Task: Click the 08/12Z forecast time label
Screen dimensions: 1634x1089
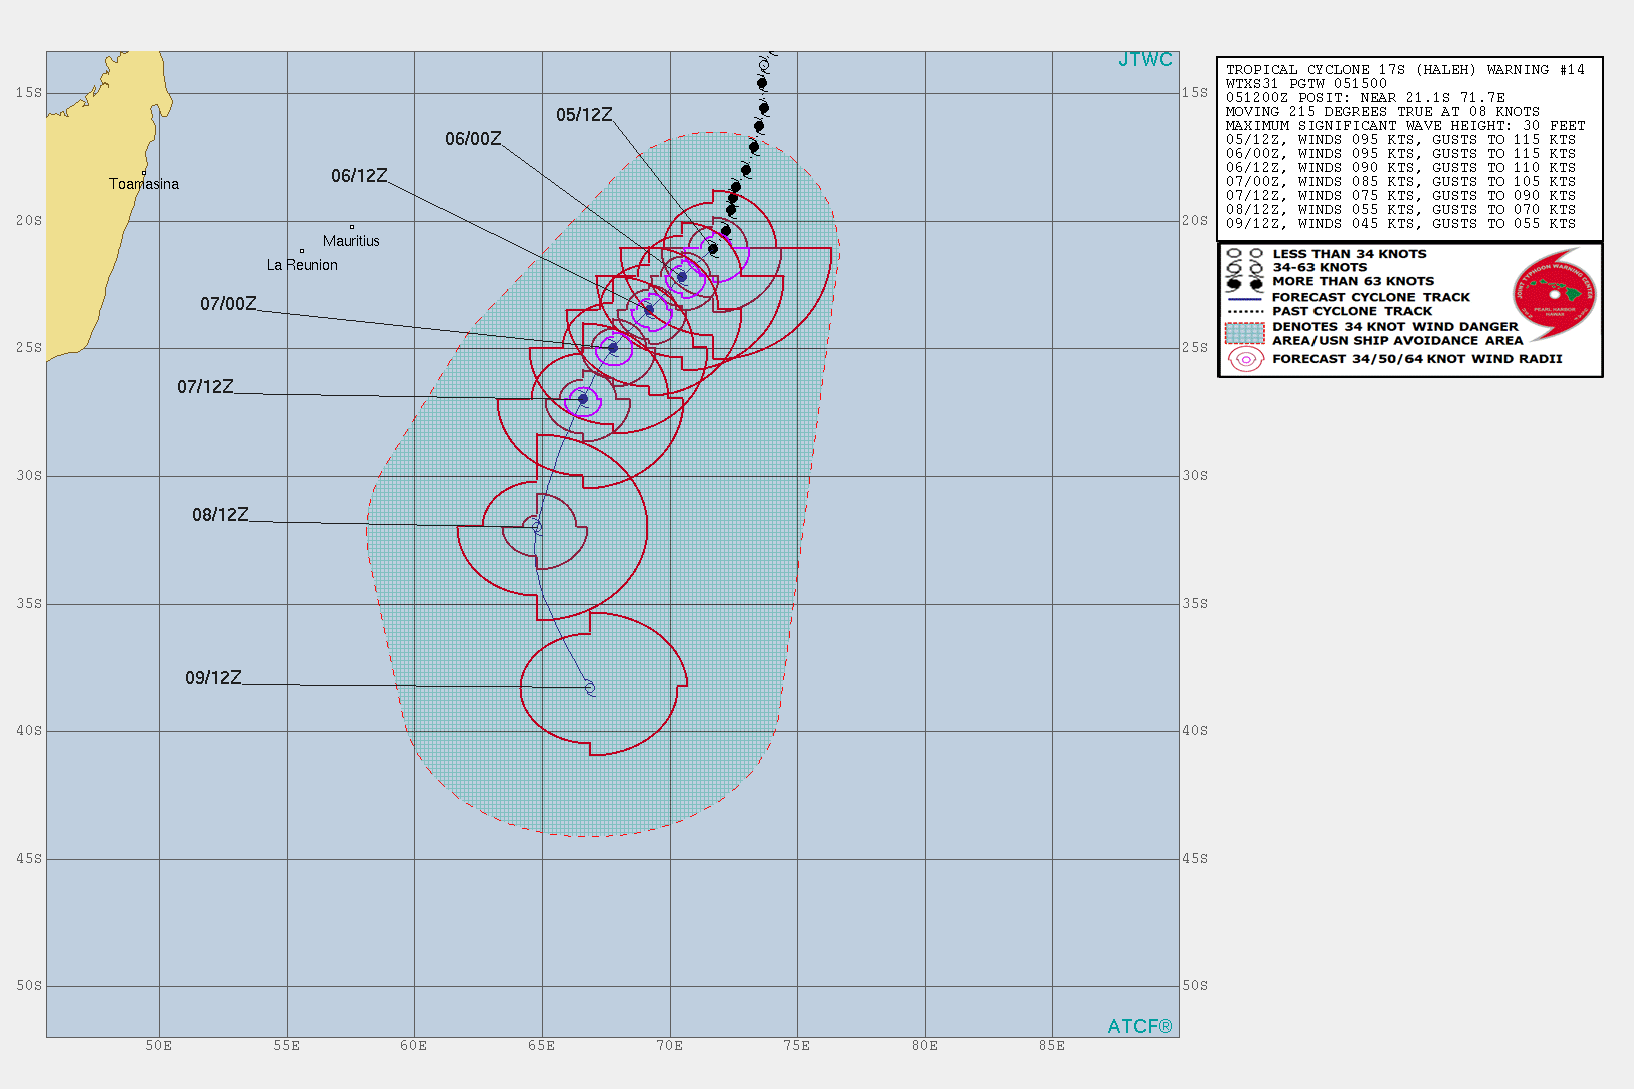Action: click(x=220, y=515)
